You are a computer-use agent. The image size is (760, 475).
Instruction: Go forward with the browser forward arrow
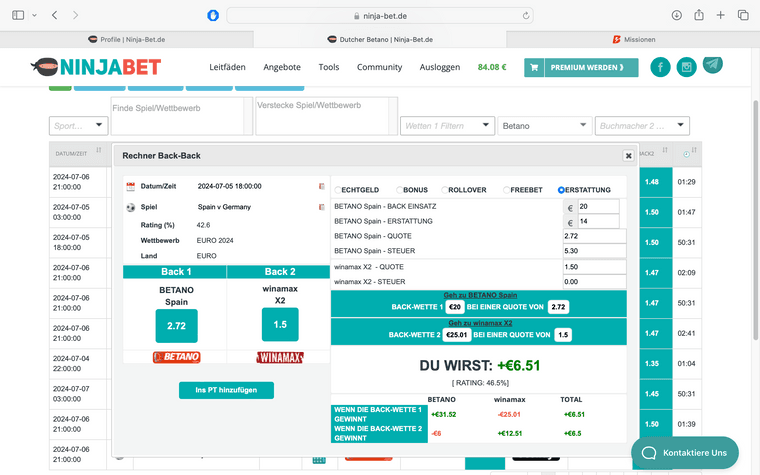(x=75, y=15)
